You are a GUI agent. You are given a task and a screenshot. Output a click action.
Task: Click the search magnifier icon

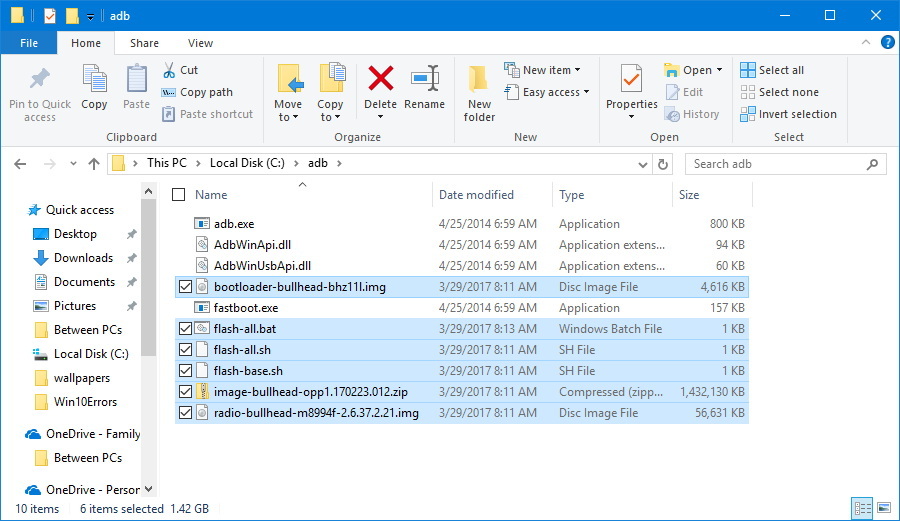pyautogui.click(x=872, y=164)
